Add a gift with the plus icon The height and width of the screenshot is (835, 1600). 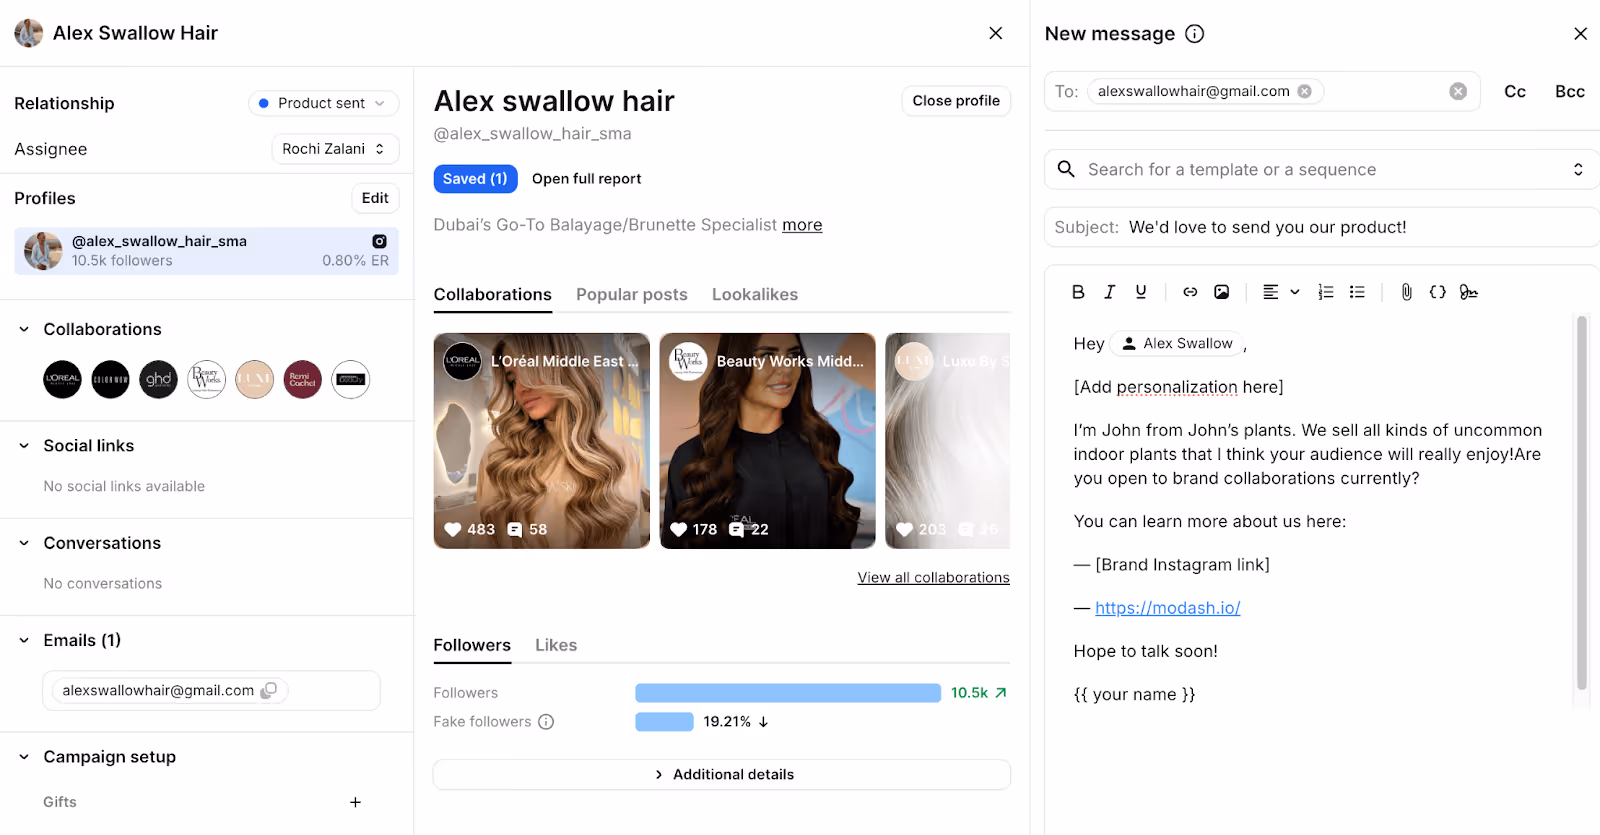[355, 802]
